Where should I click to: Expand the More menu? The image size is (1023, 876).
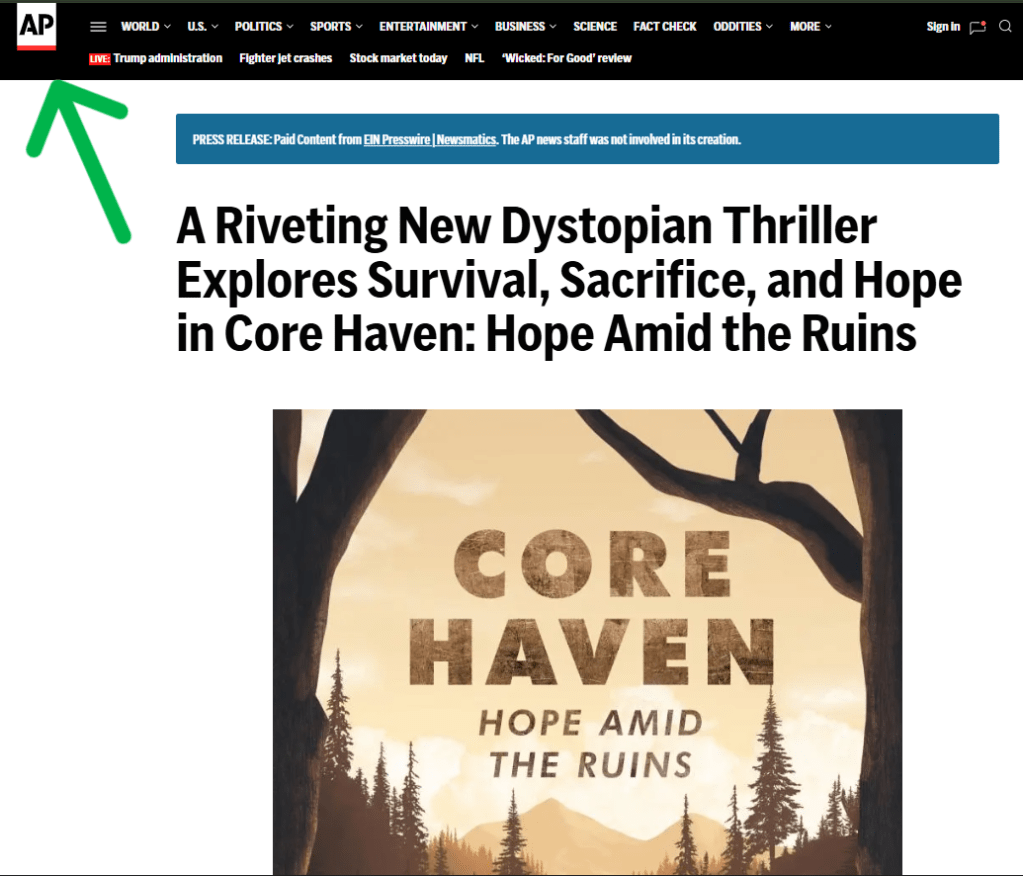(810, 27)
